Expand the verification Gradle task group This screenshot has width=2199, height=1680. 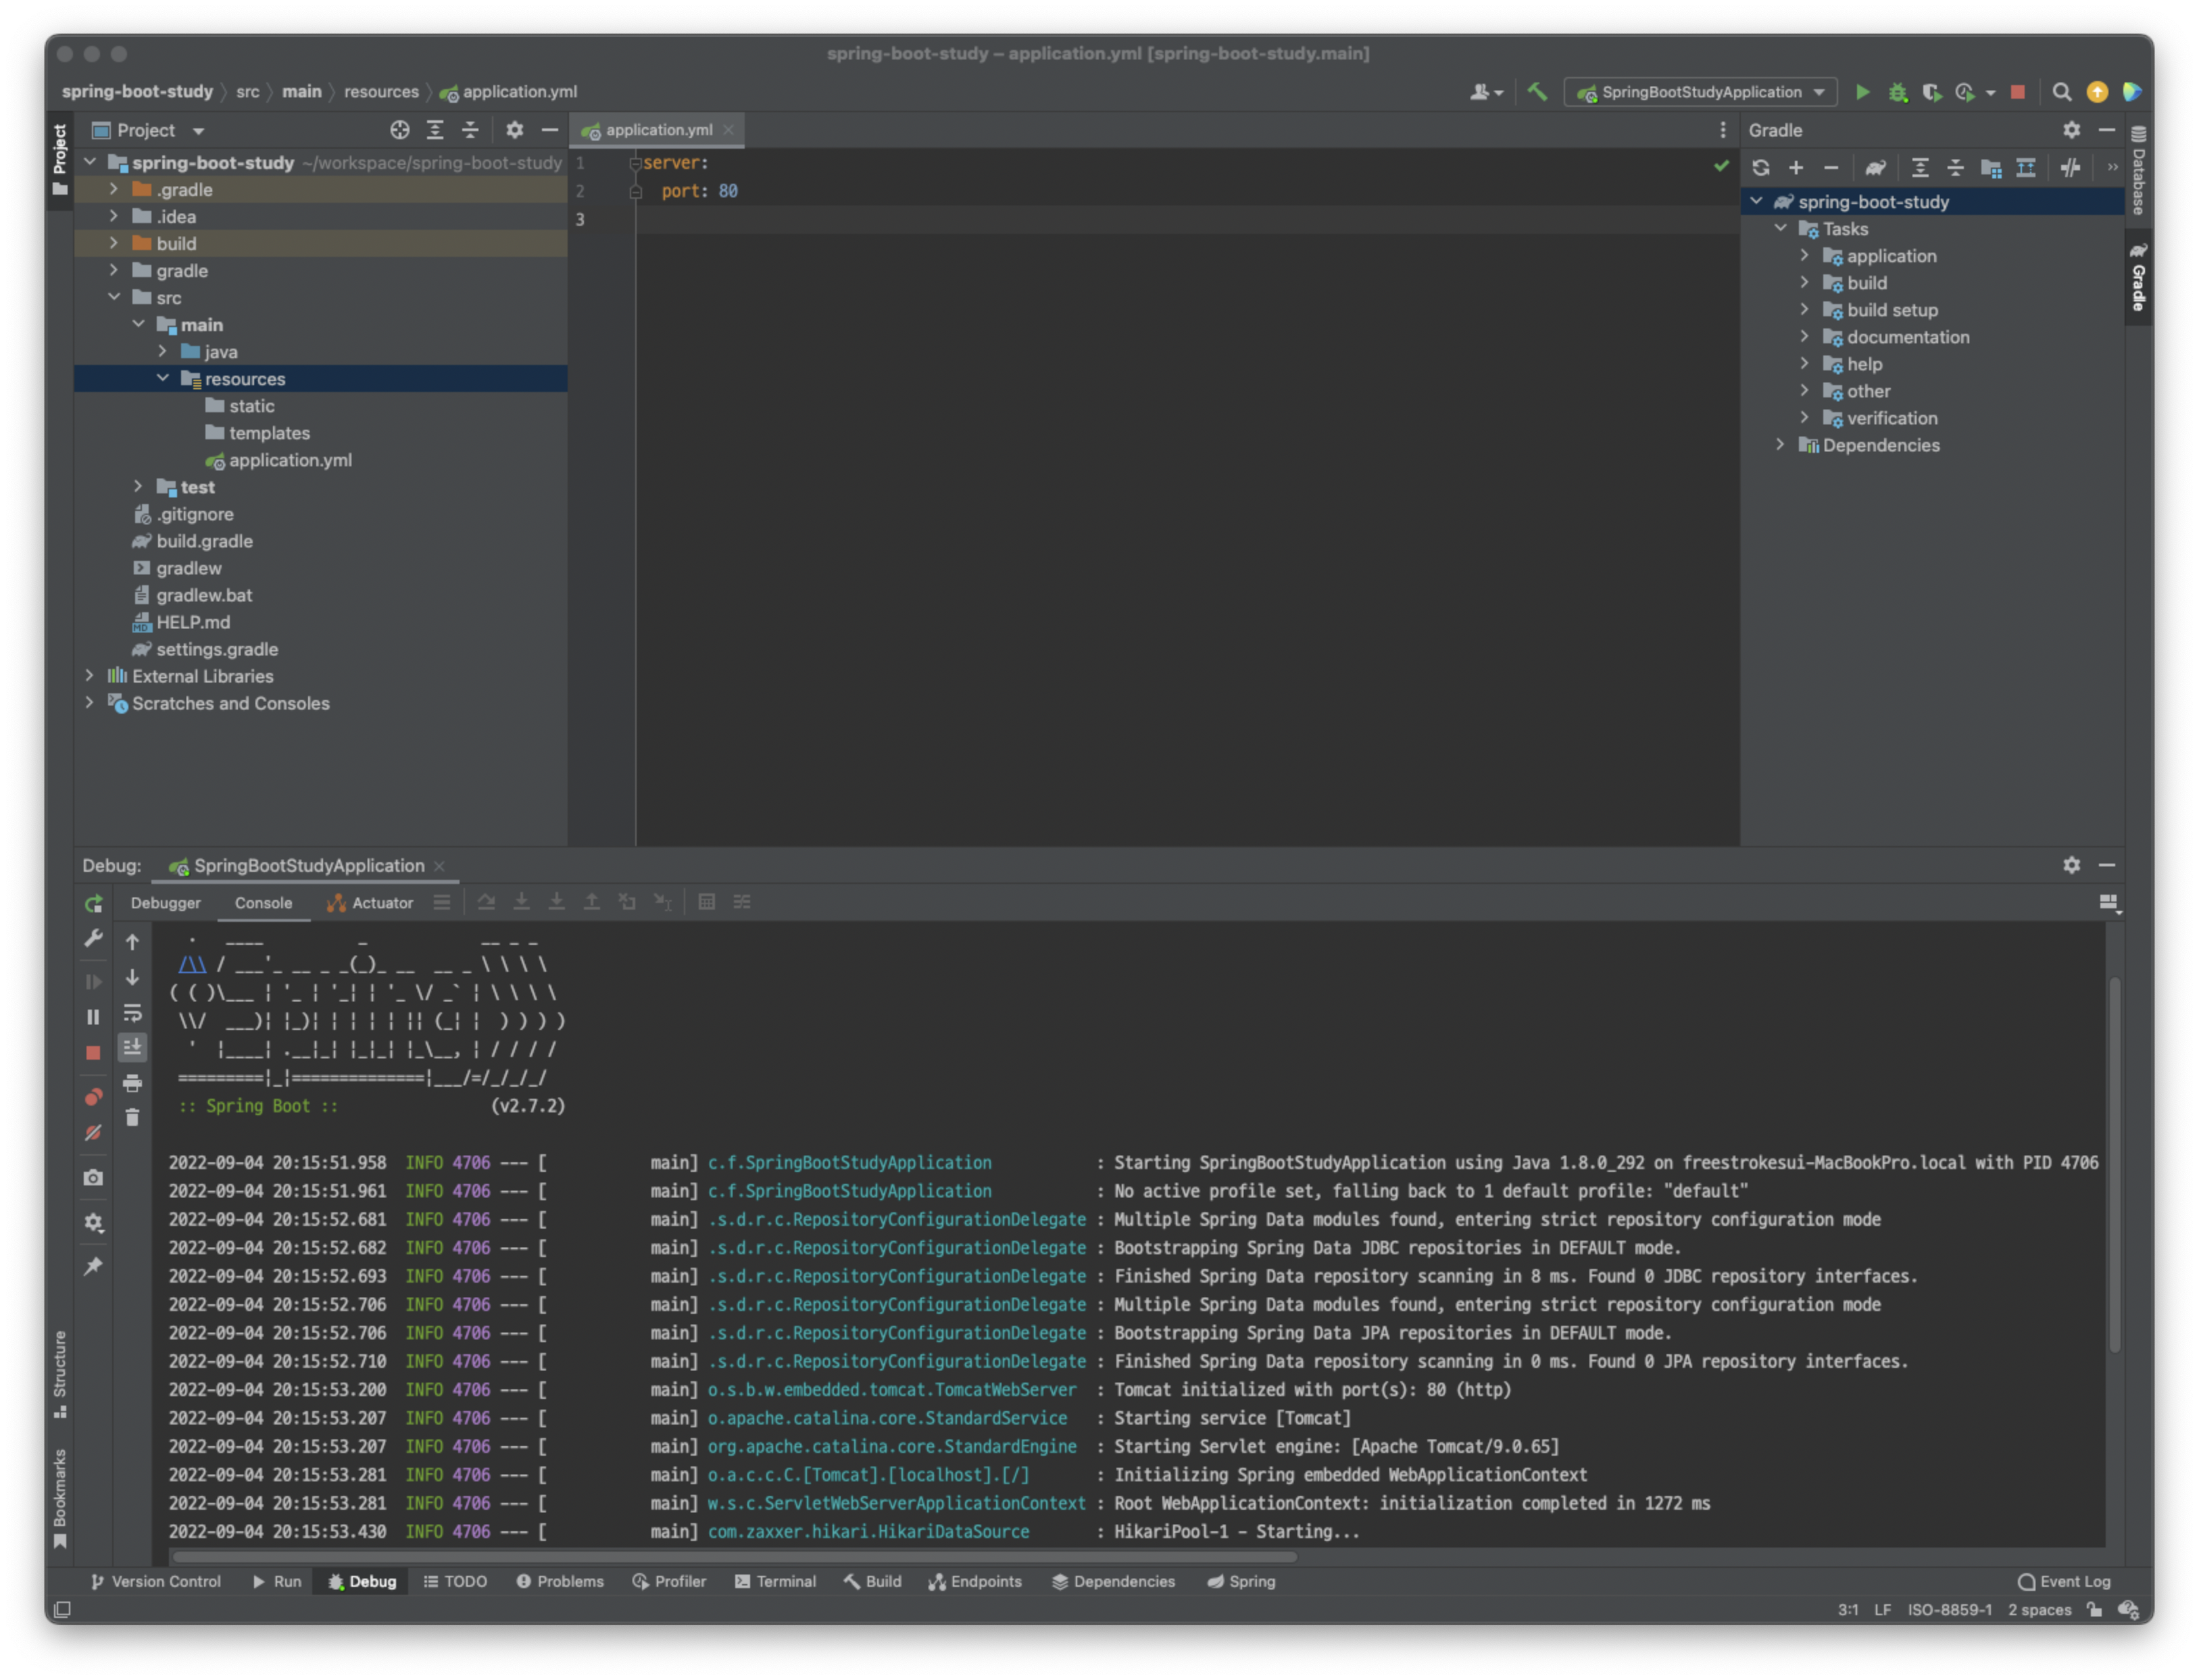1804,418
